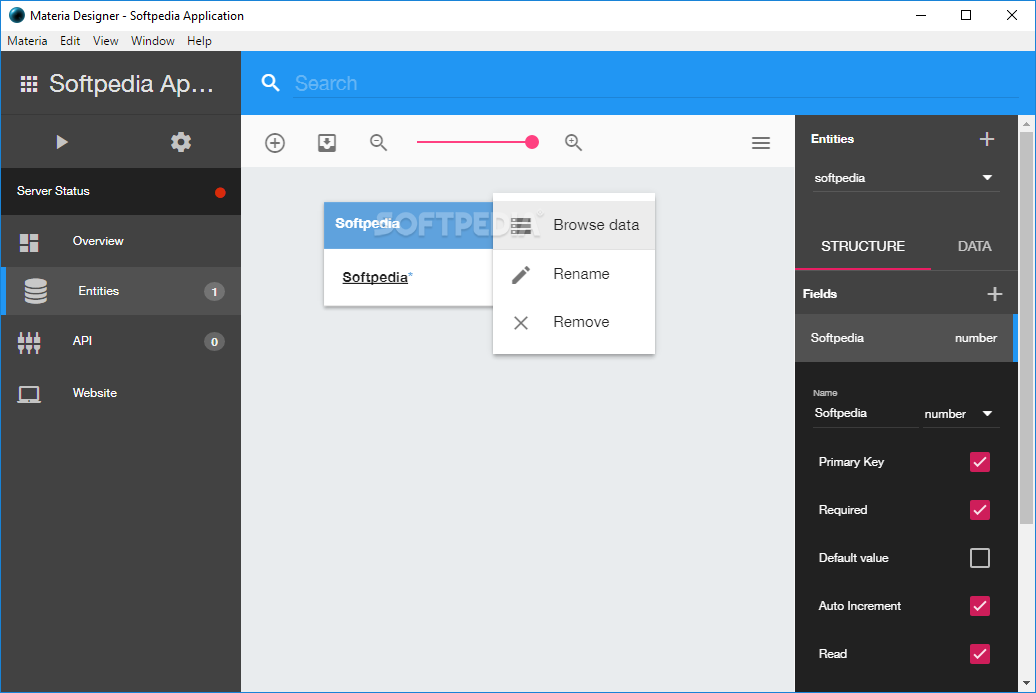The width and height of the screenshot is (1036, 693).
Task: Click the underlined Softpedia field link
Action: (375, 277)
